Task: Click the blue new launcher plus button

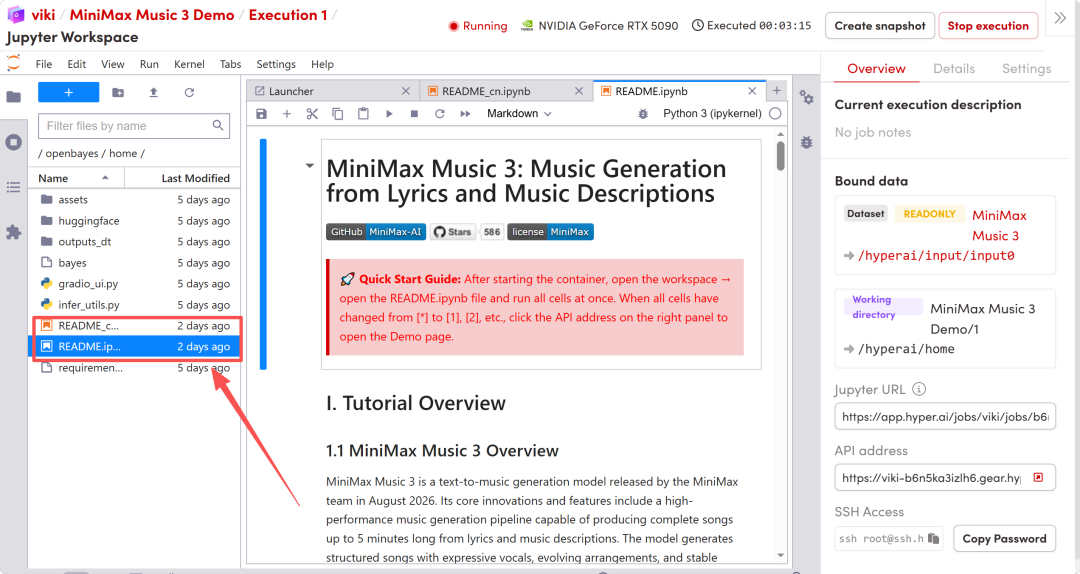Action: point(68,92)
